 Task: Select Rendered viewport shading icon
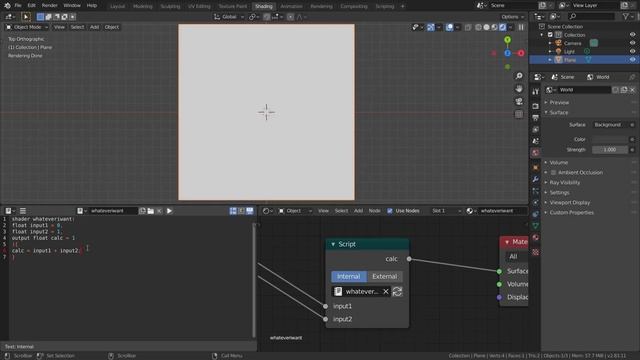[502, 27]
